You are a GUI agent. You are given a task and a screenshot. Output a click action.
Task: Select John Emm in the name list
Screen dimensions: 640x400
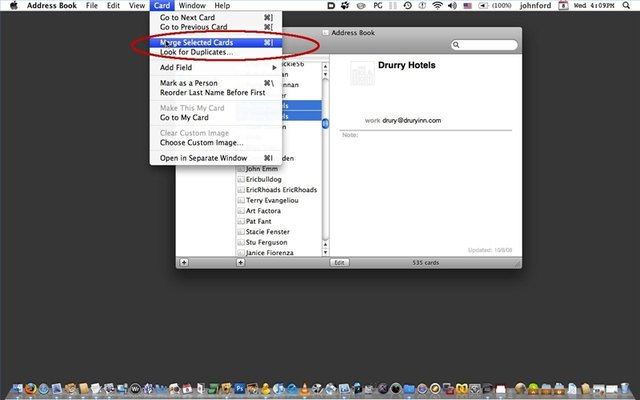(262, 169)
